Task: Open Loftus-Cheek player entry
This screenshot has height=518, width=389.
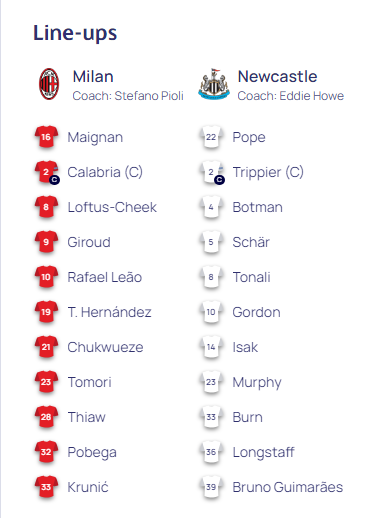Action: [112, 207]
